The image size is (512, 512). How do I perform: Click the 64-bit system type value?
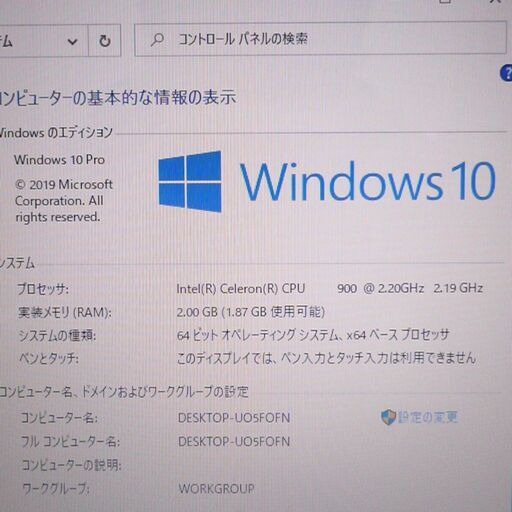tap(313, 335)
